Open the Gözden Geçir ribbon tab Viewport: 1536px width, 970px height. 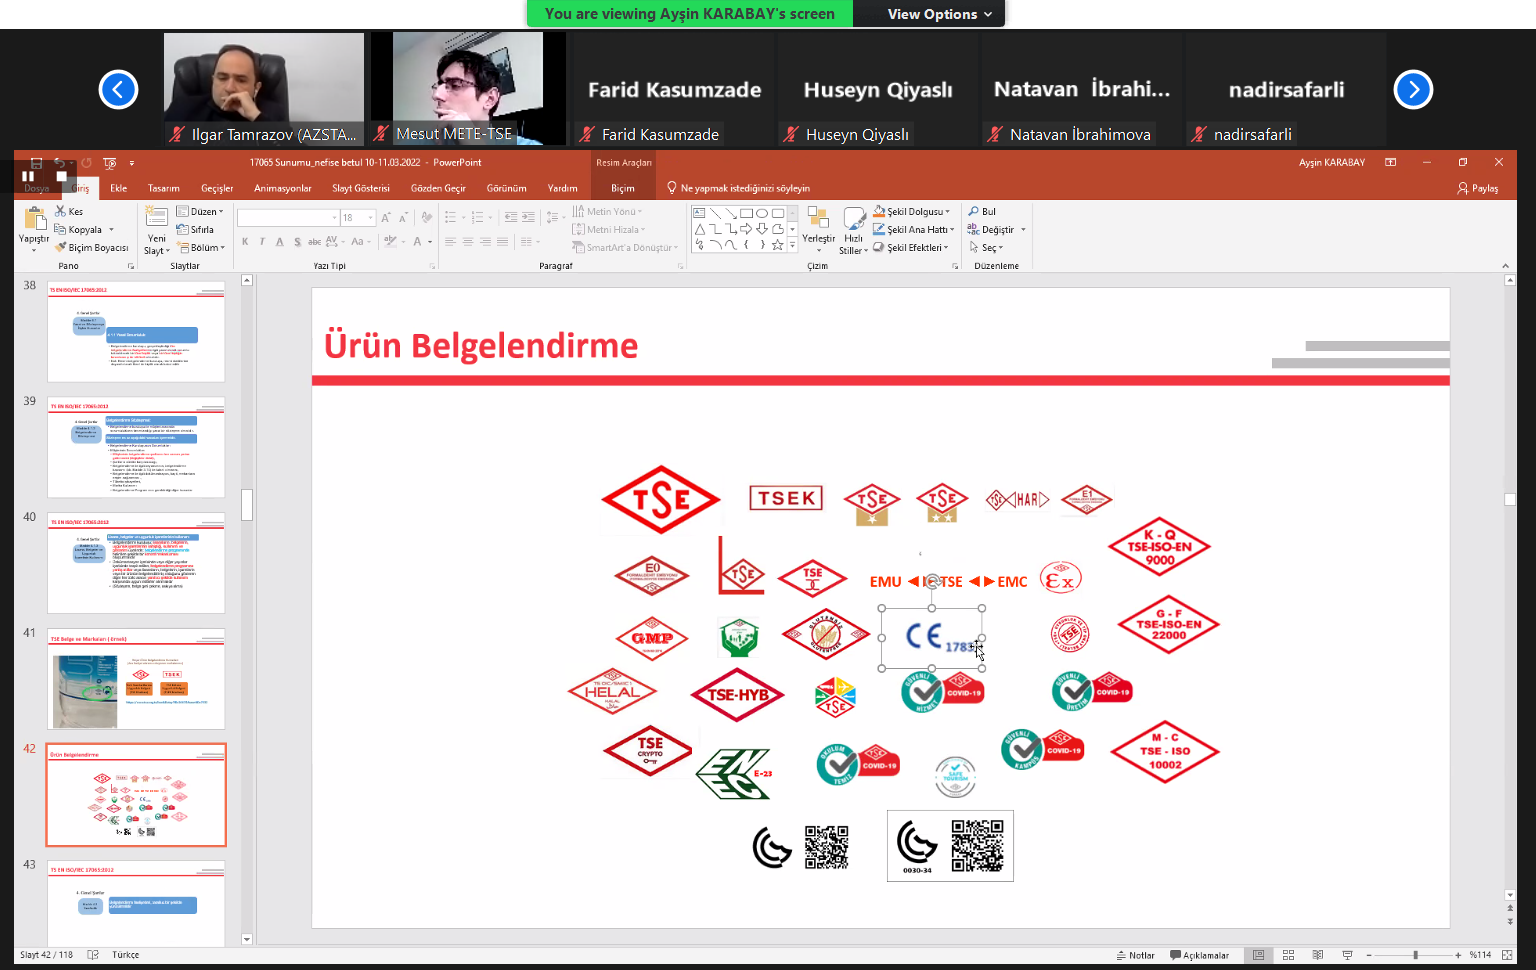(438, 188)
